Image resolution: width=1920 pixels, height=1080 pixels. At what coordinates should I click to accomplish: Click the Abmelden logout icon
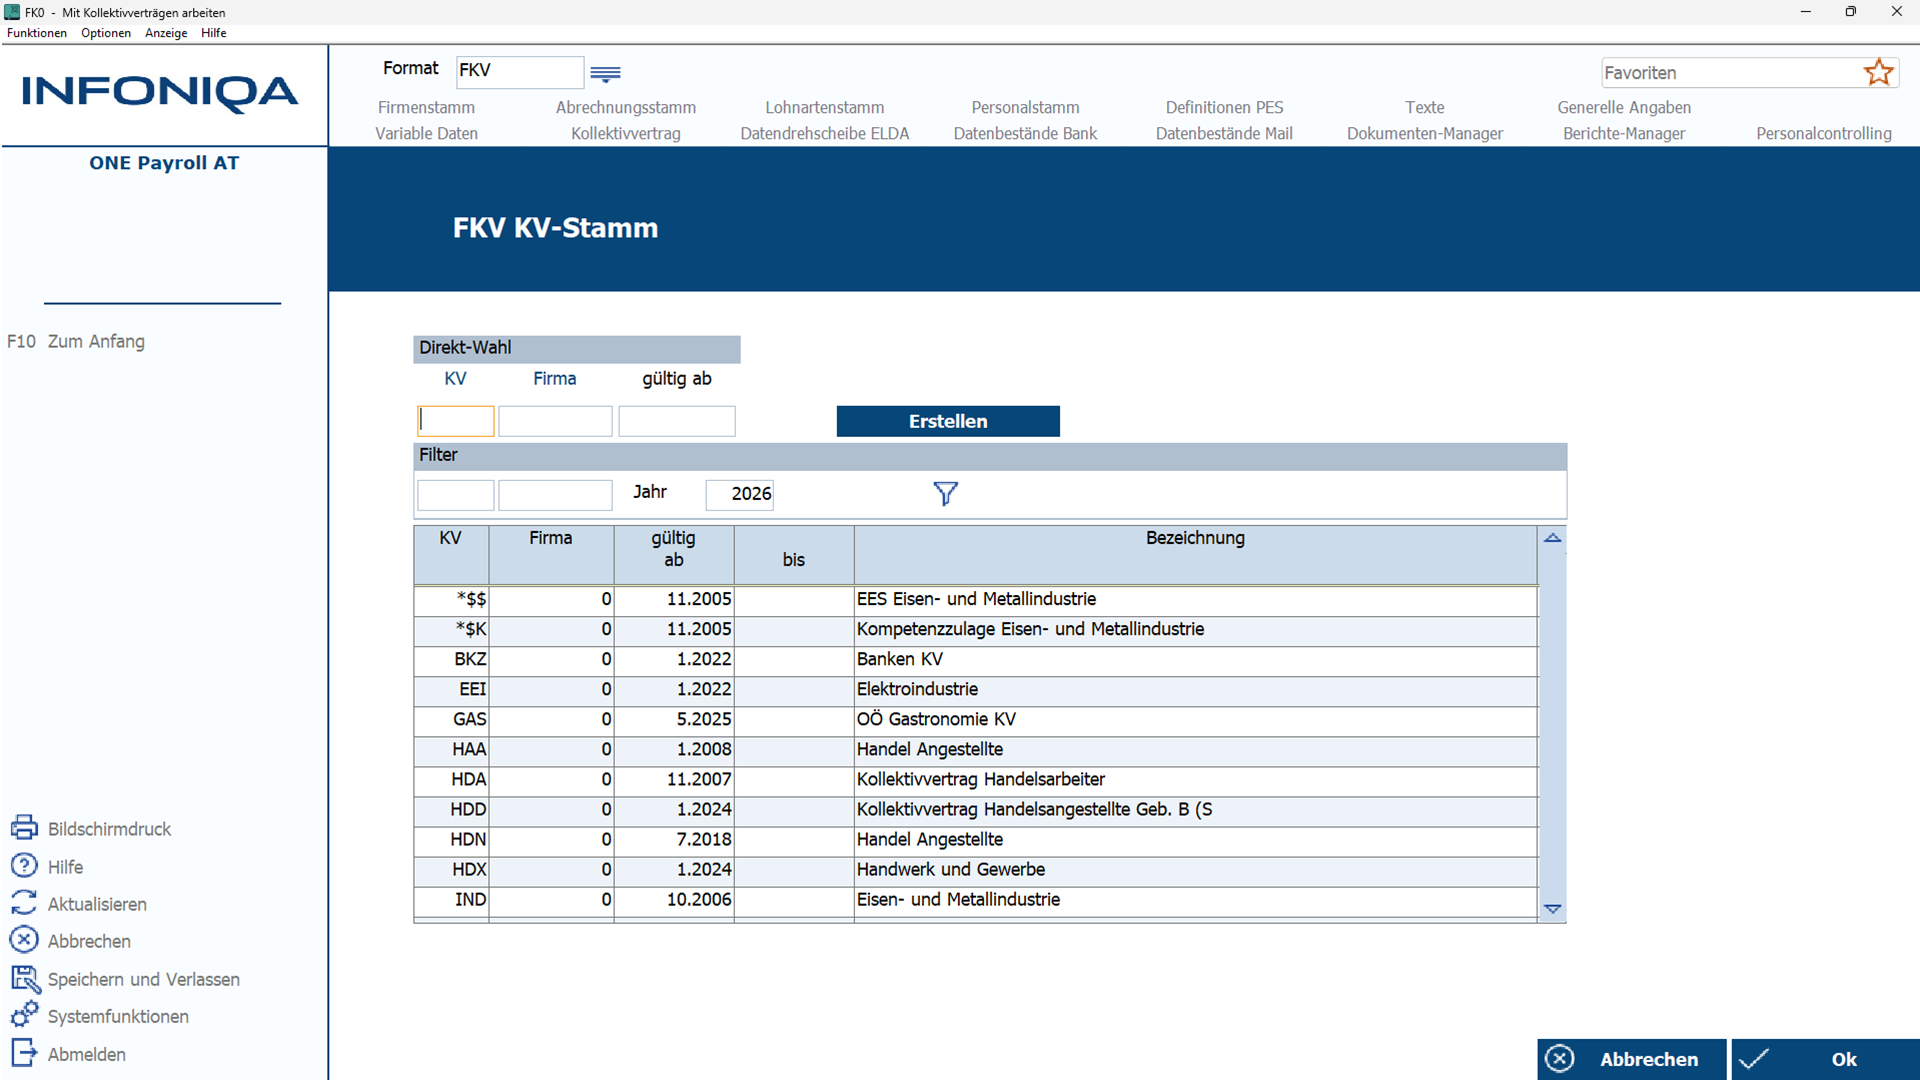24,1053
